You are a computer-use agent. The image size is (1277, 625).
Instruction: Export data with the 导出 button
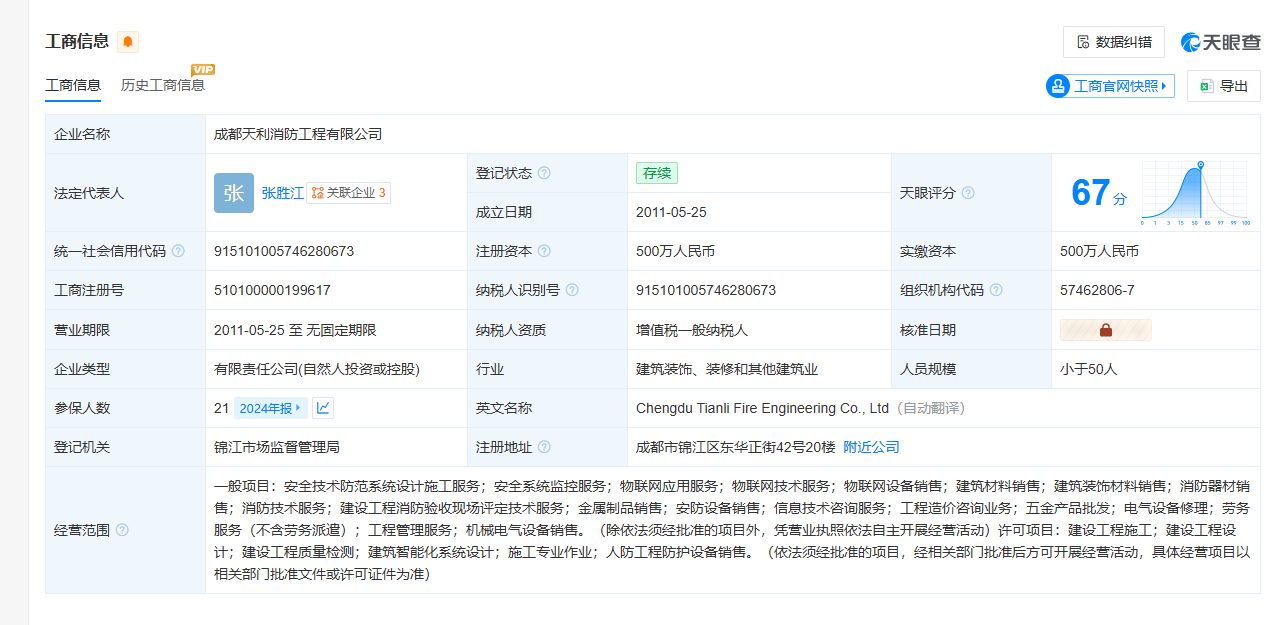coord(1223,86)
